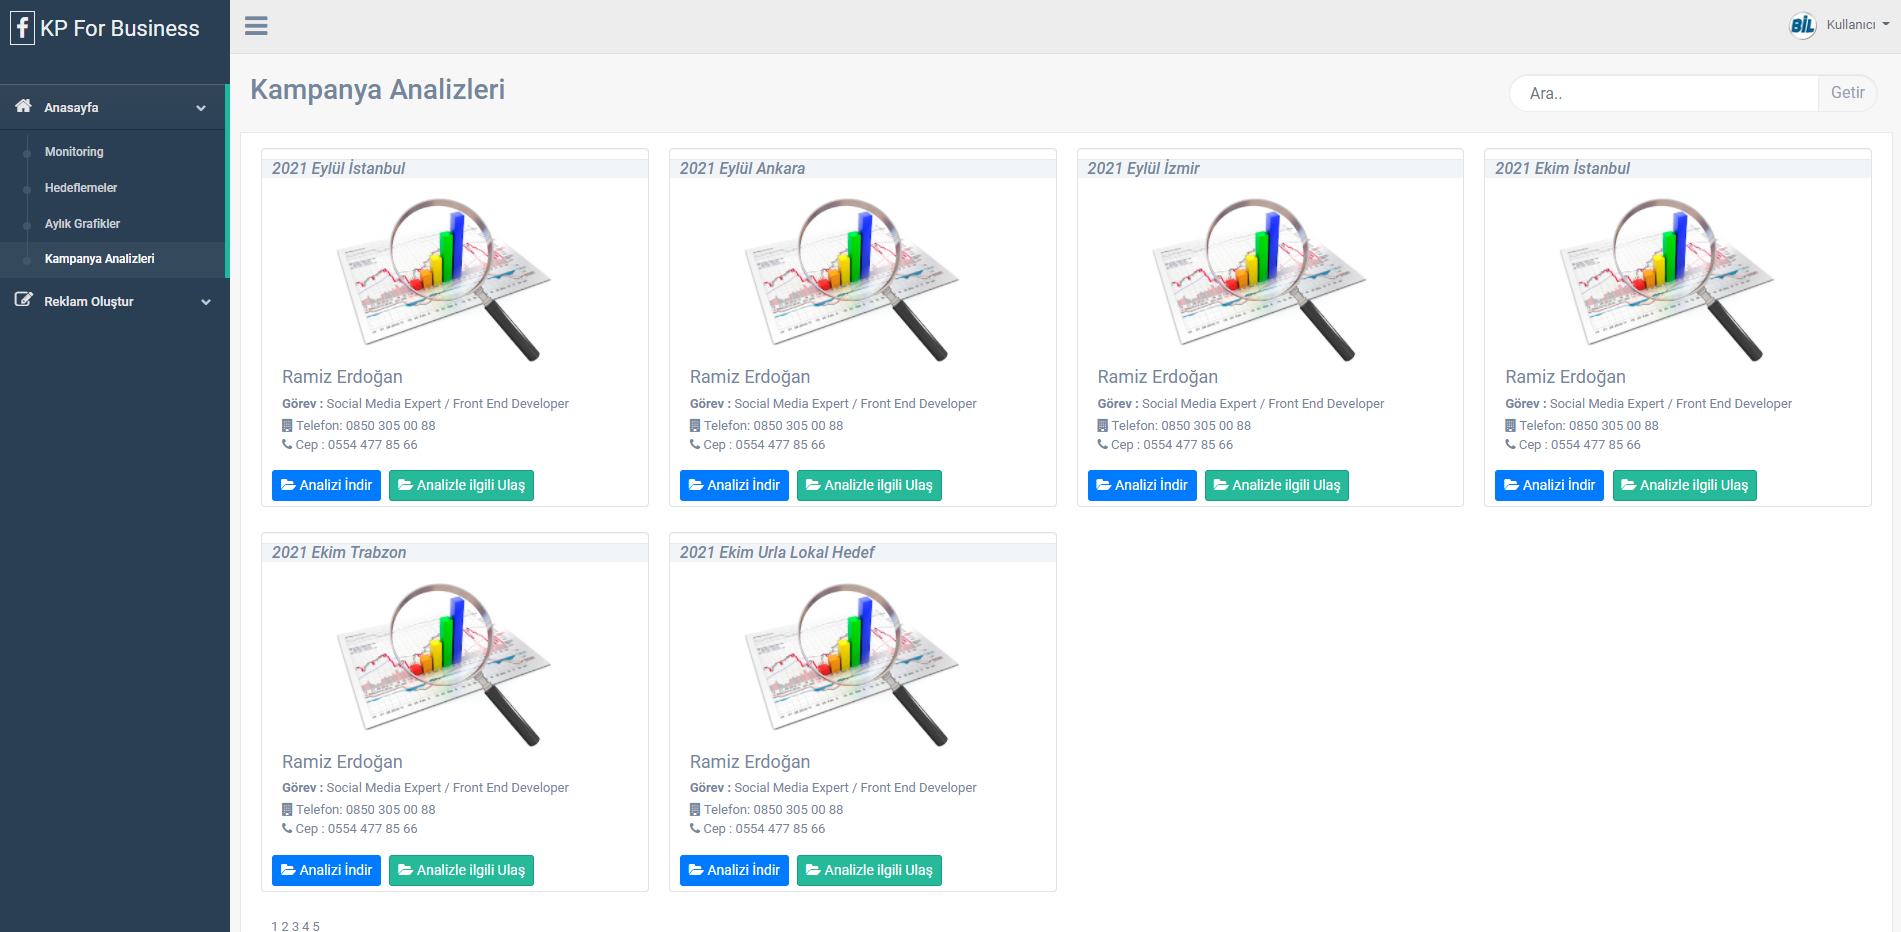Download analysis for 2021 Eylül İstanbul

coord(326,485)
